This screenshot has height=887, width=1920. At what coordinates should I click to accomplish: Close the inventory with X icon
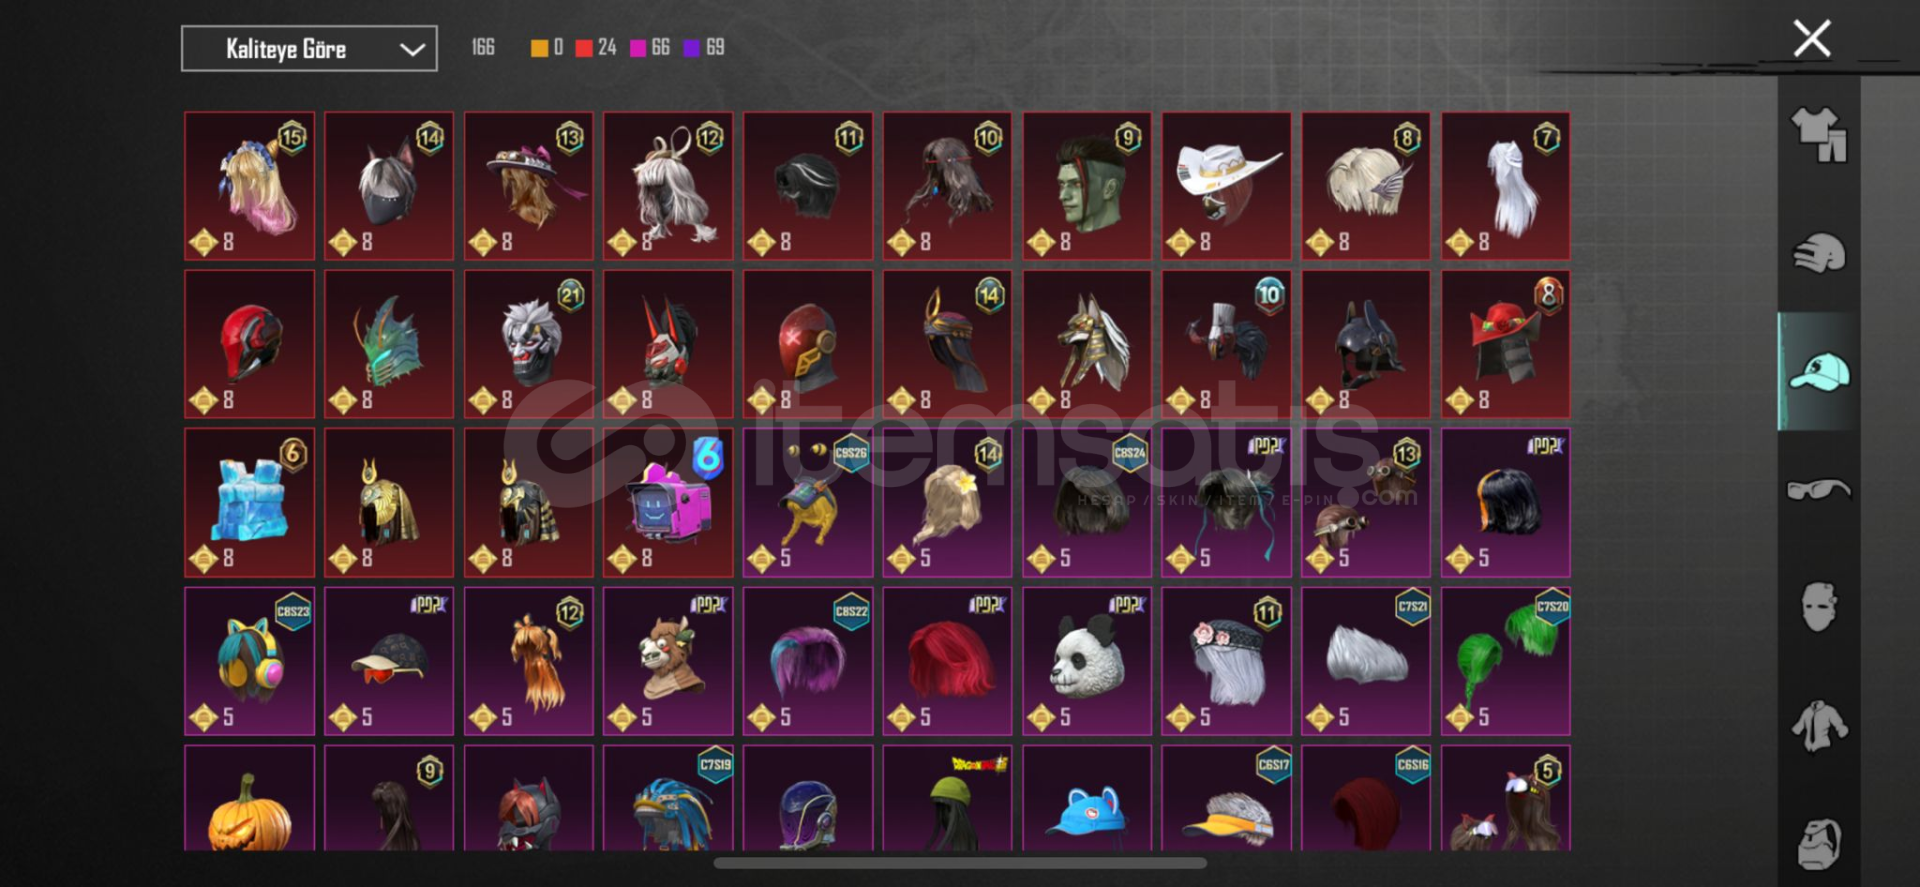tap(1812, 39)
